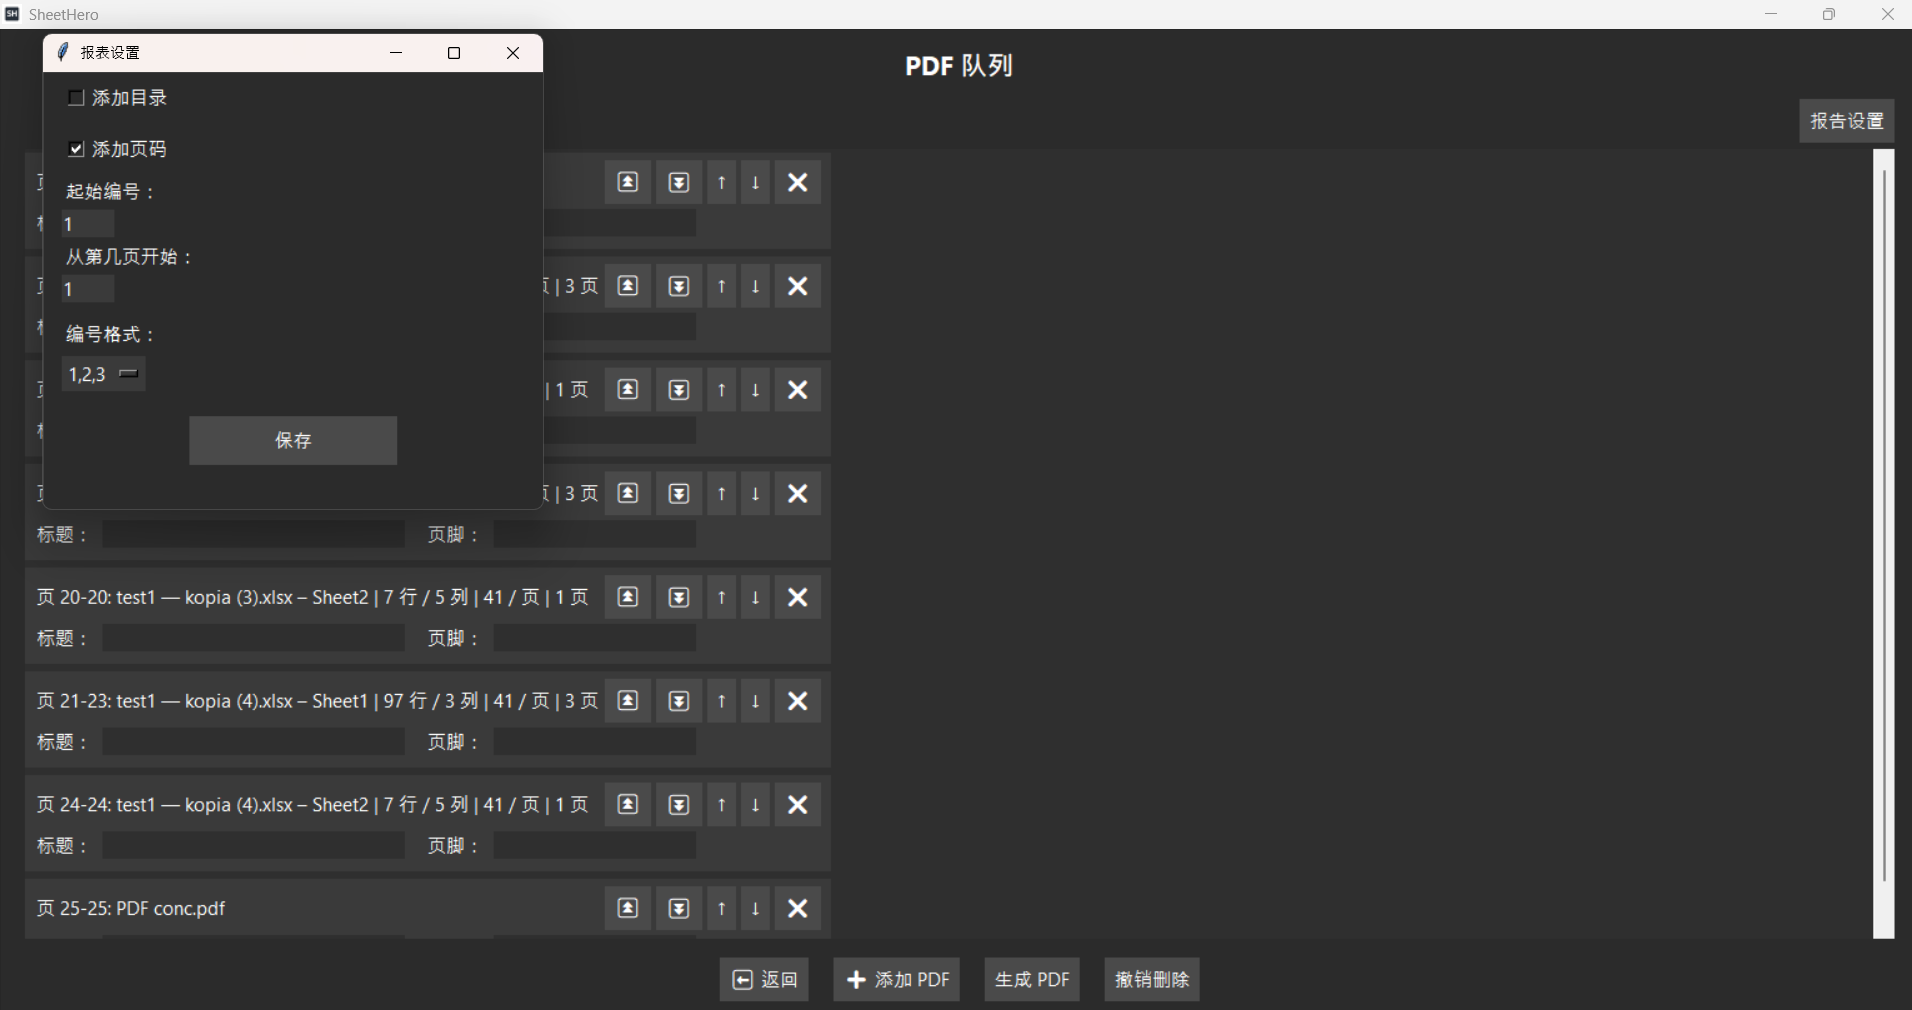This screenshot has height=1010, width=1912.
Task: Click the 生成 PDF button
Action: 1032,980
